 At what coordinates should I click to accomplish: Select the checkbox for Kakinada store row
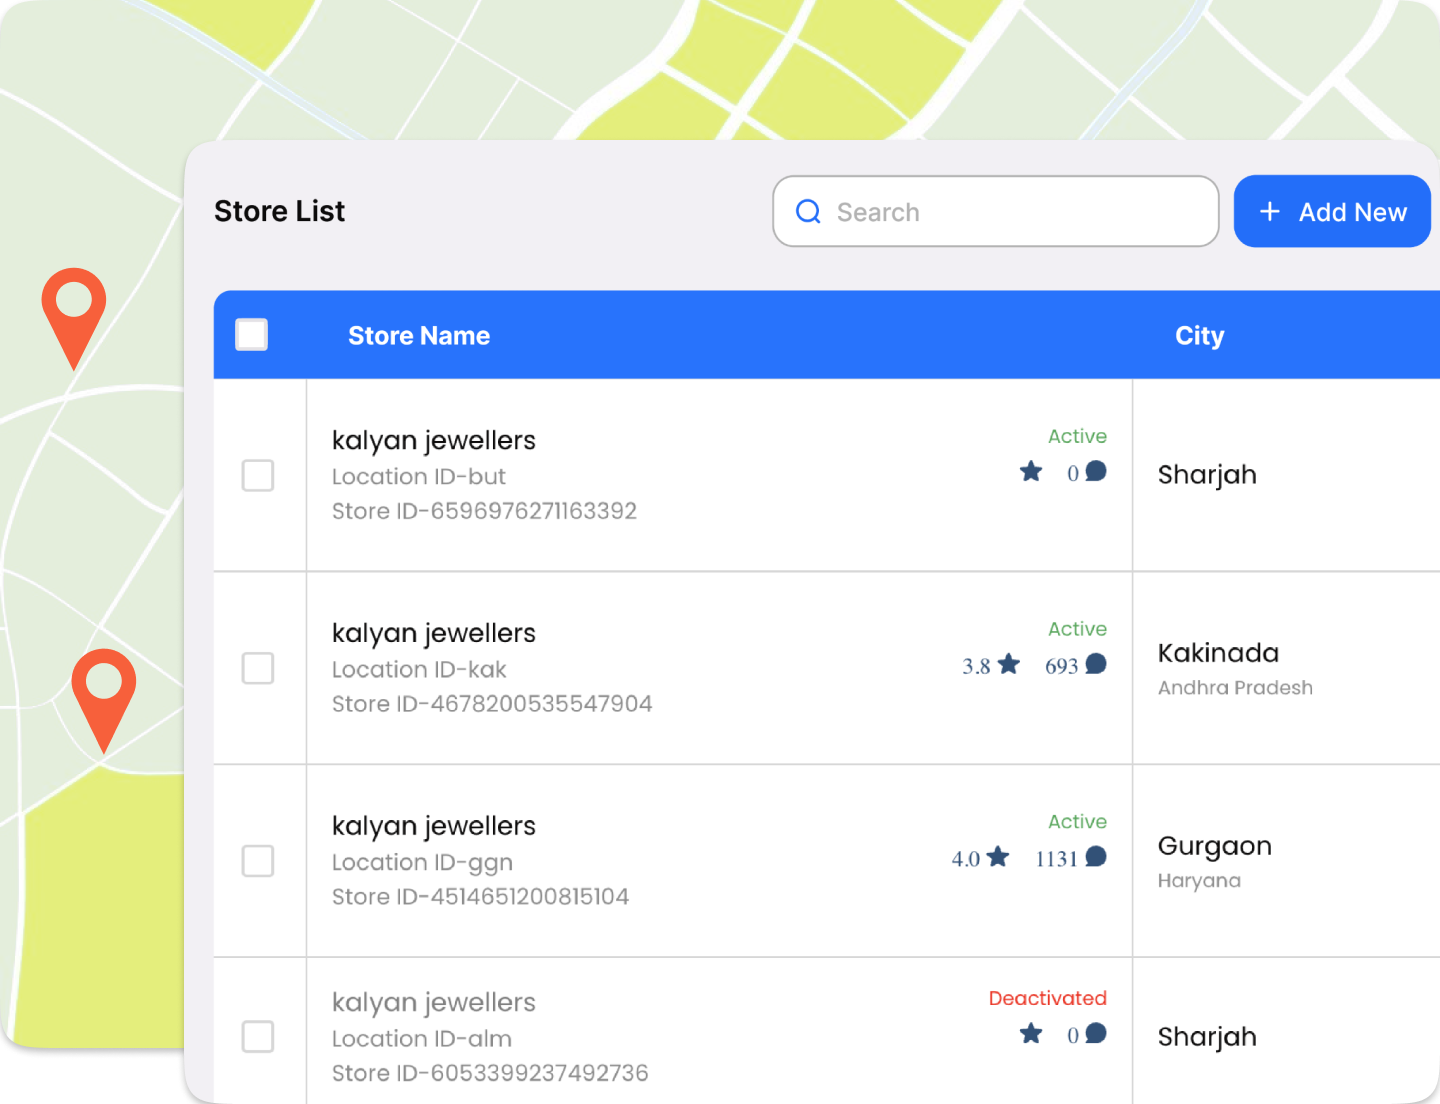click(x=258, y=668)
